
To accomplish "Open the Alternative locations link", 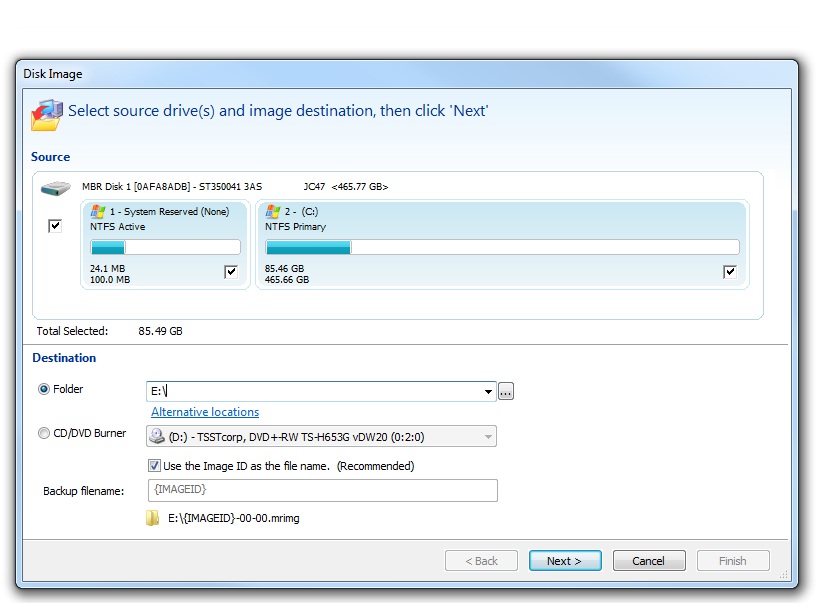I will point(205,412).
